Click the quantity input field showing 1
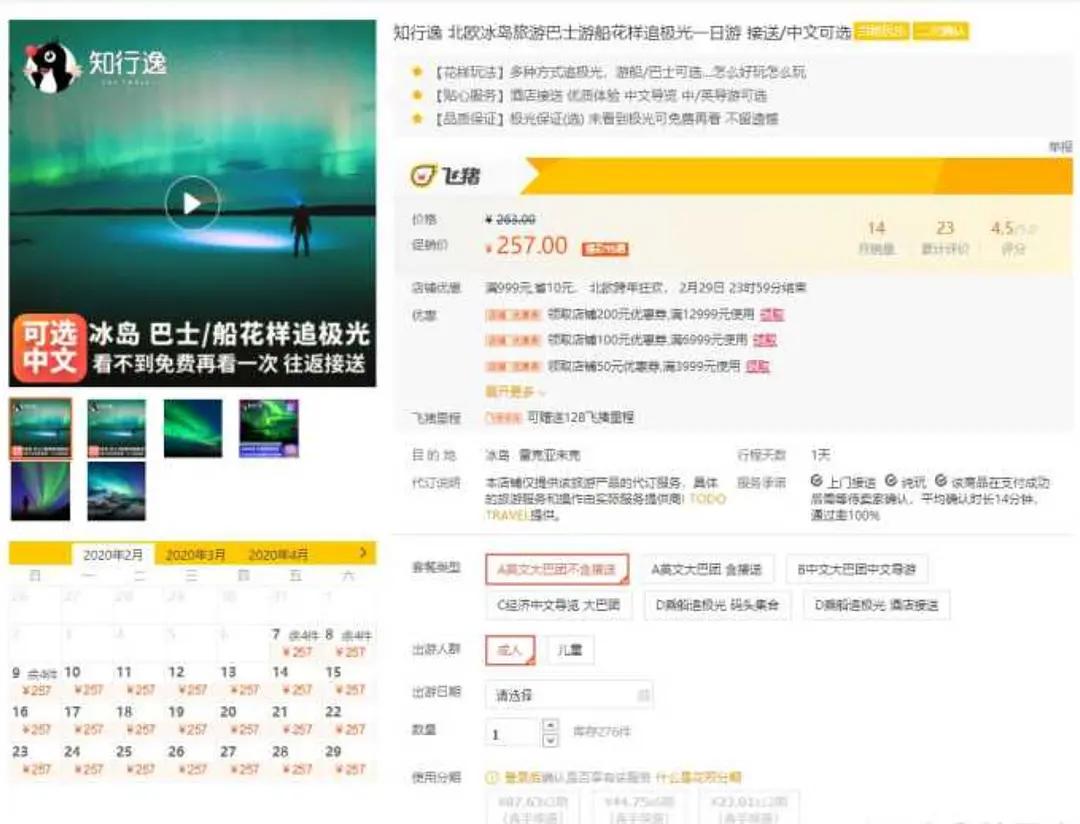This screenshot has width=1080, height=824. tap(511, 733)
